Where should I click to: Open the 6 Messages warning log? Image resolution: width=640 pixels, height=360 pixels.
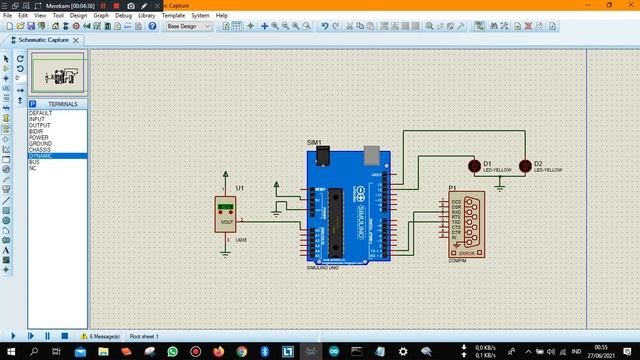100,336
